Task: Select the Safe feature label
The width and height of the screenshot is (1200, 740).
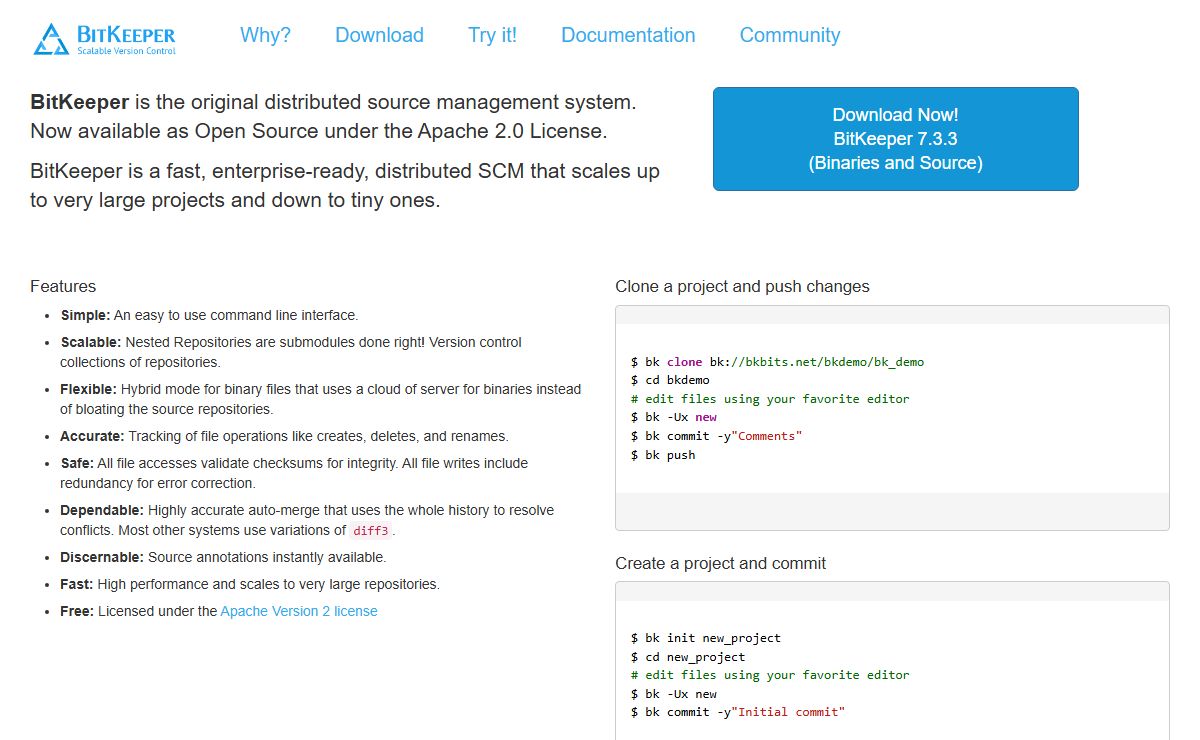Action: point(77,463)
